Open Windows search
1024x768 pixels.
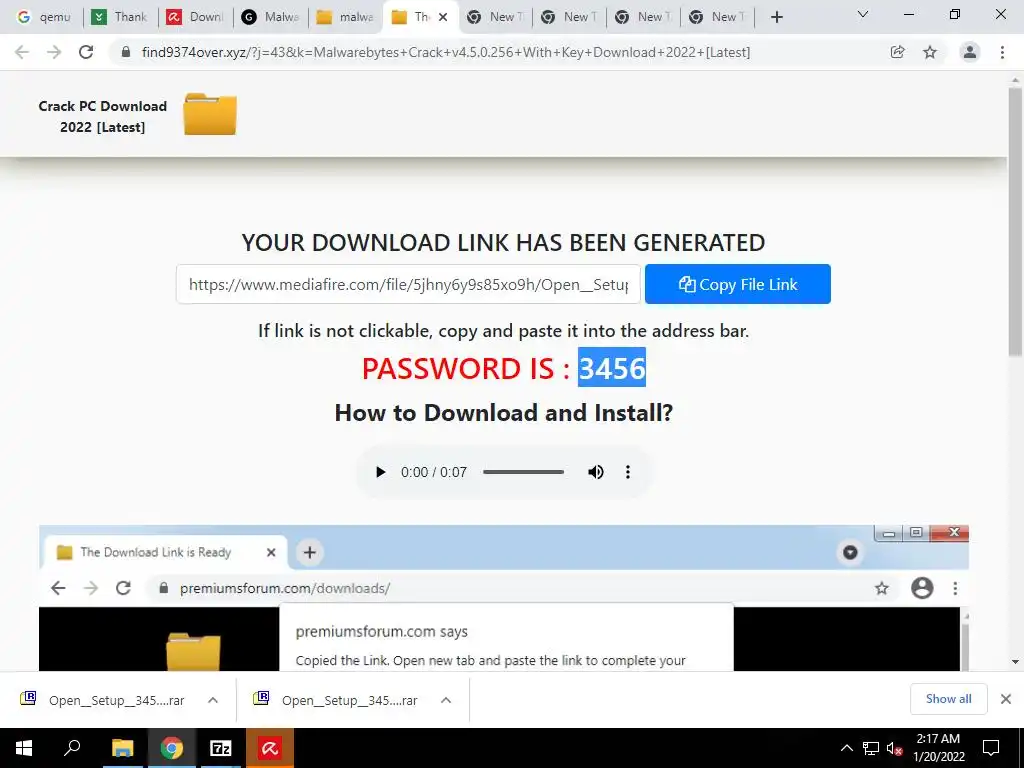(72, 748)
